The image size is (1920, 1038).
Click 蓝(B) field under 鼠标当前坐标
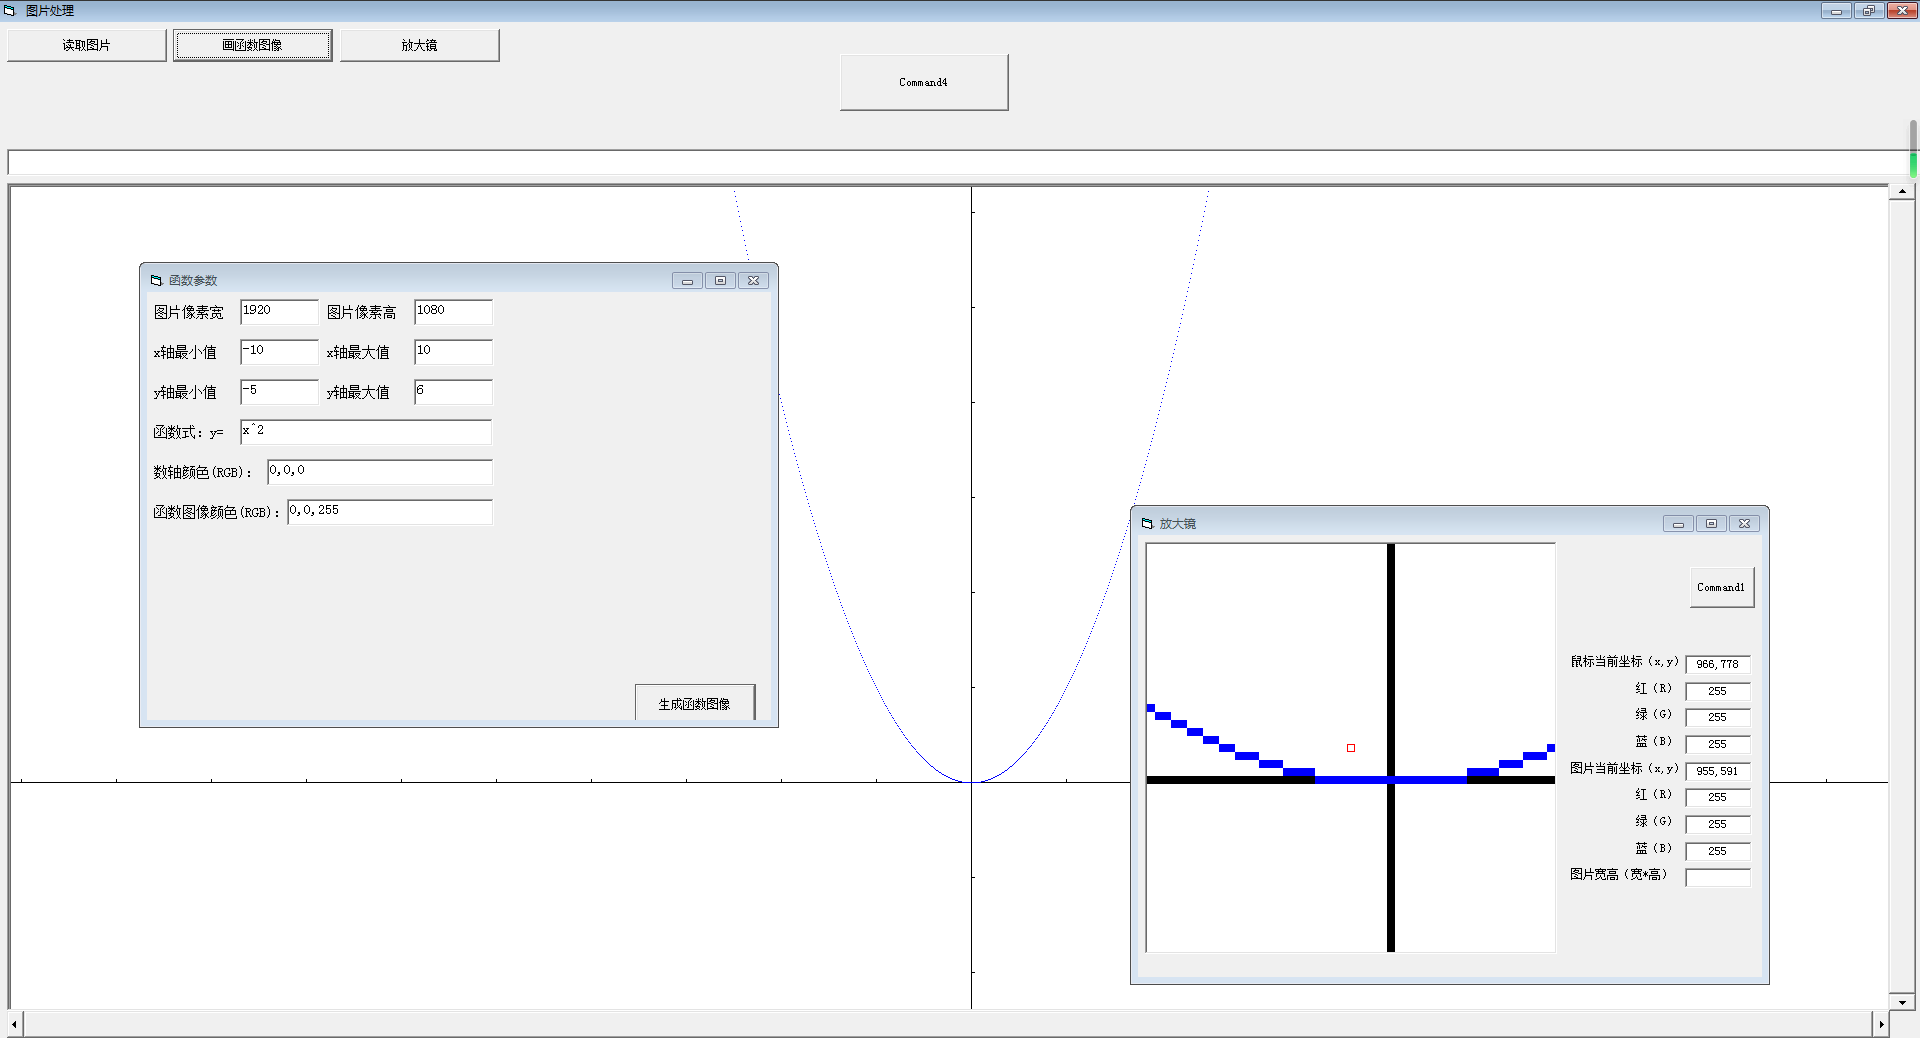coord(1718,744)
